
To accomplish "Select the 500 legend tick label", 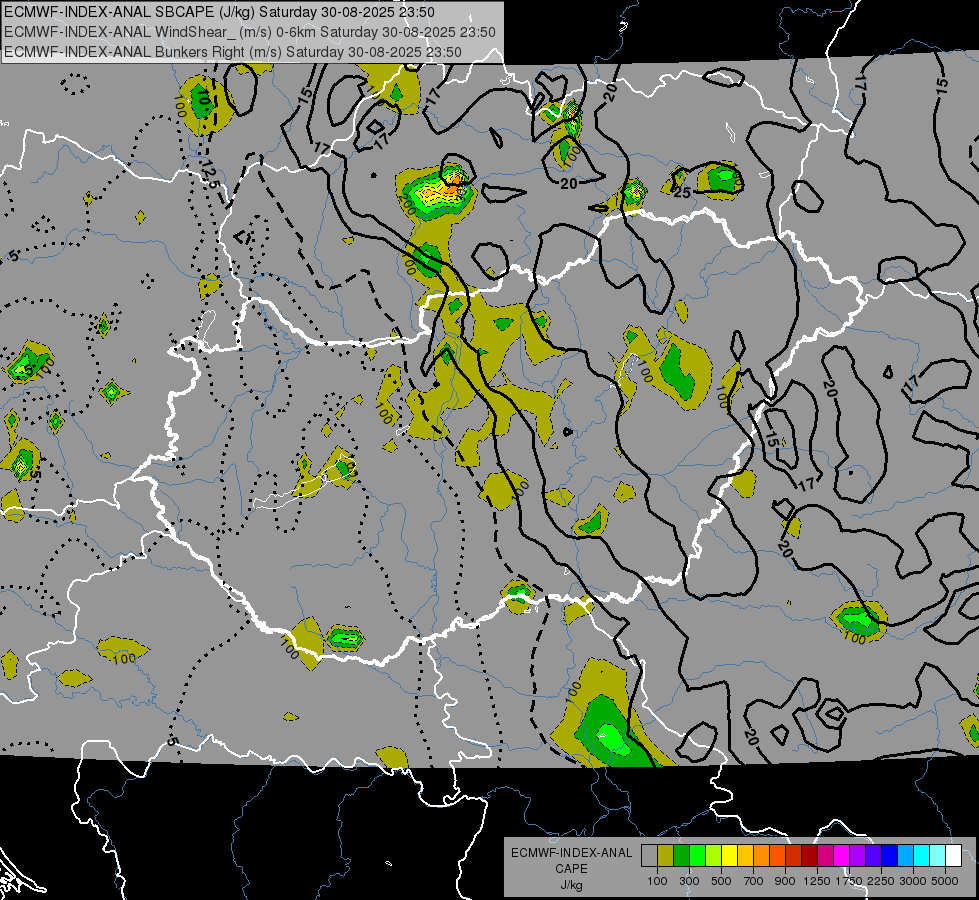I will 721,881.
